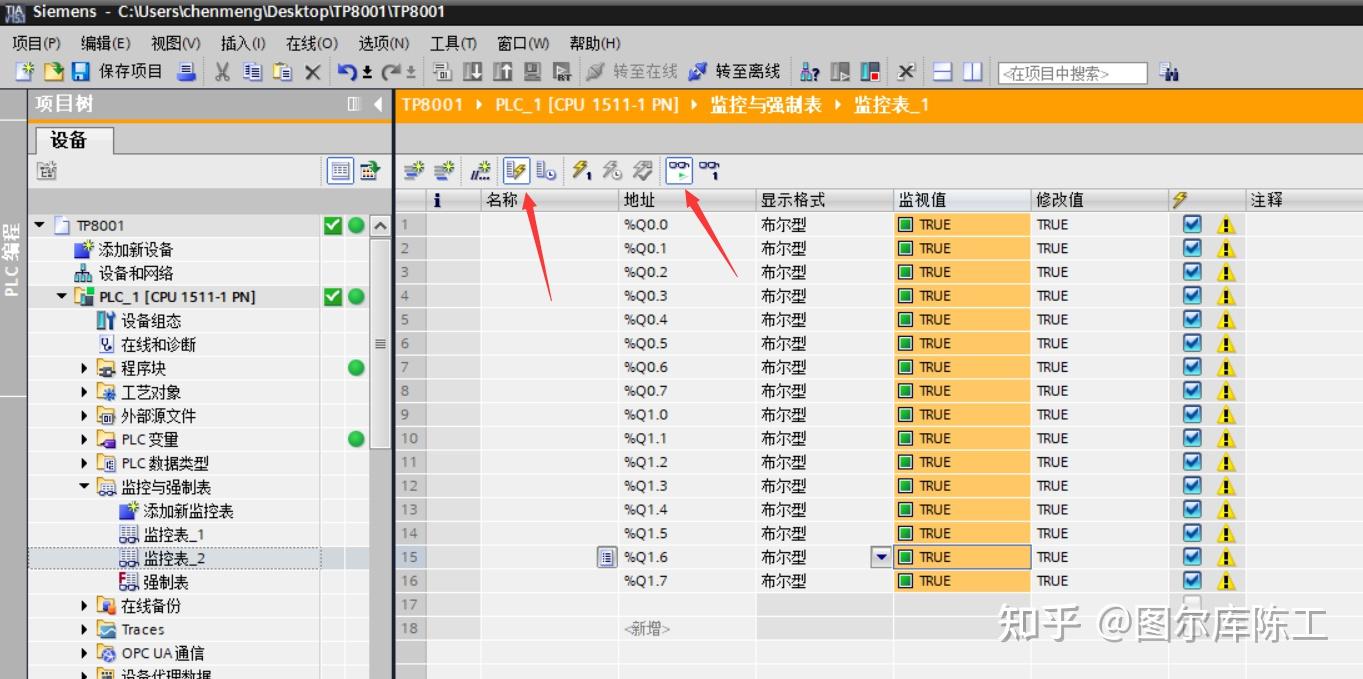Click the 转至离线 button
The image size is (1363, 679).
(x=735, y=72)
